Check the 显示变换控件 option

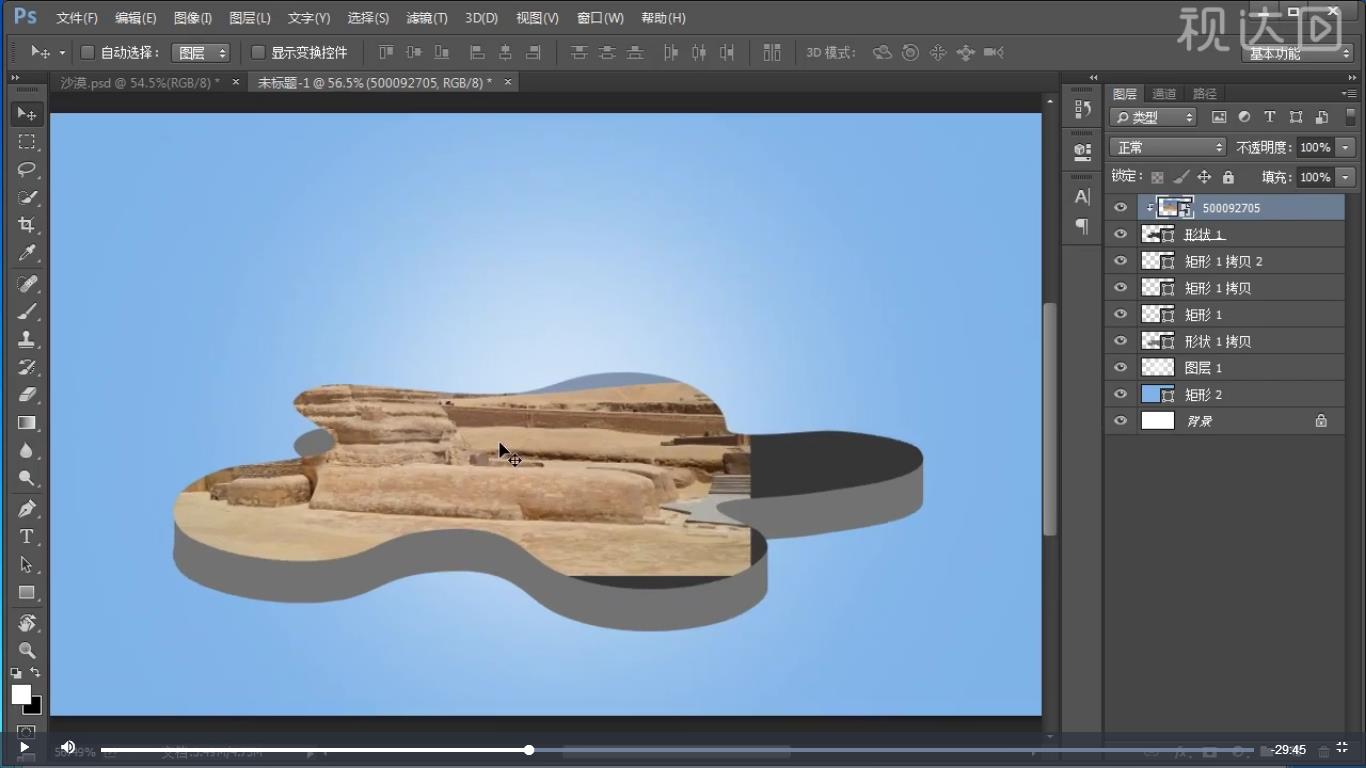(x=258, y=52)
